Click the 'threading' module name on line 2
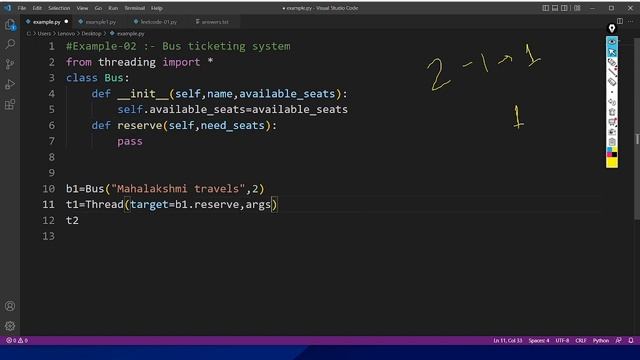The width and height of the screenshot is (640, 360). 127,62
